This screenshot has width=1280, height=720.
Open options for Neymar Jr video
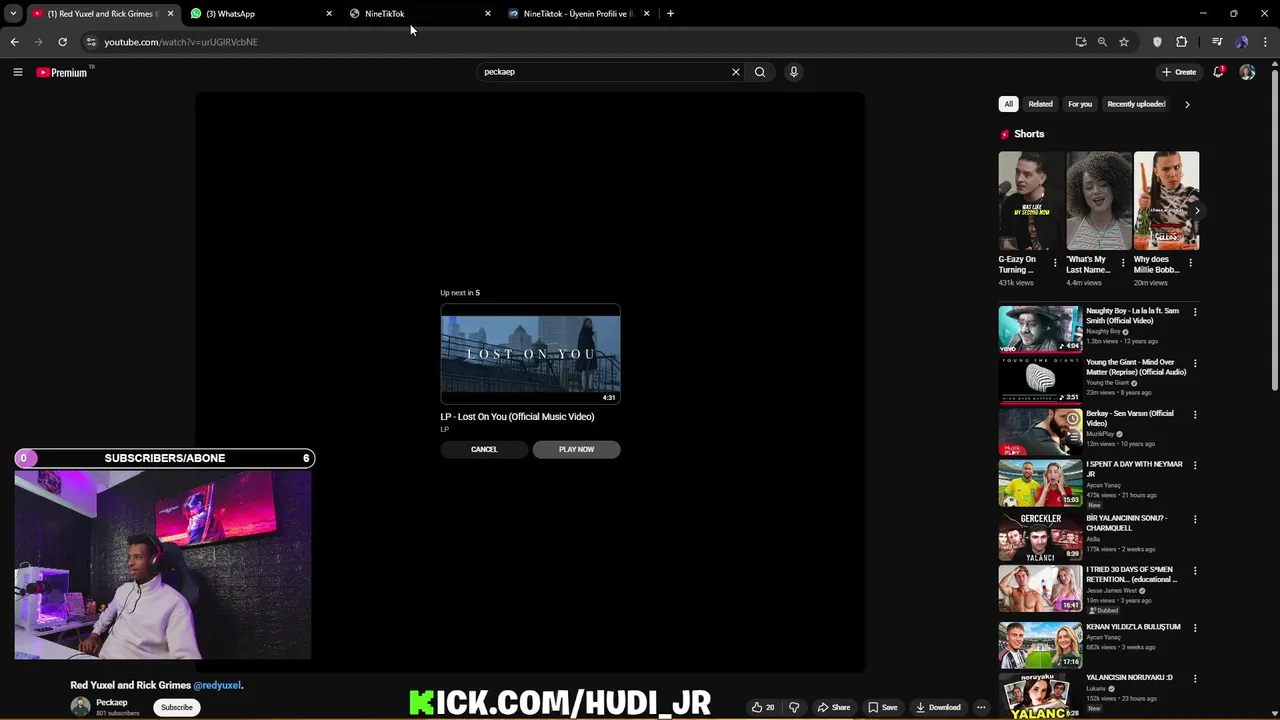point(1195,465)
